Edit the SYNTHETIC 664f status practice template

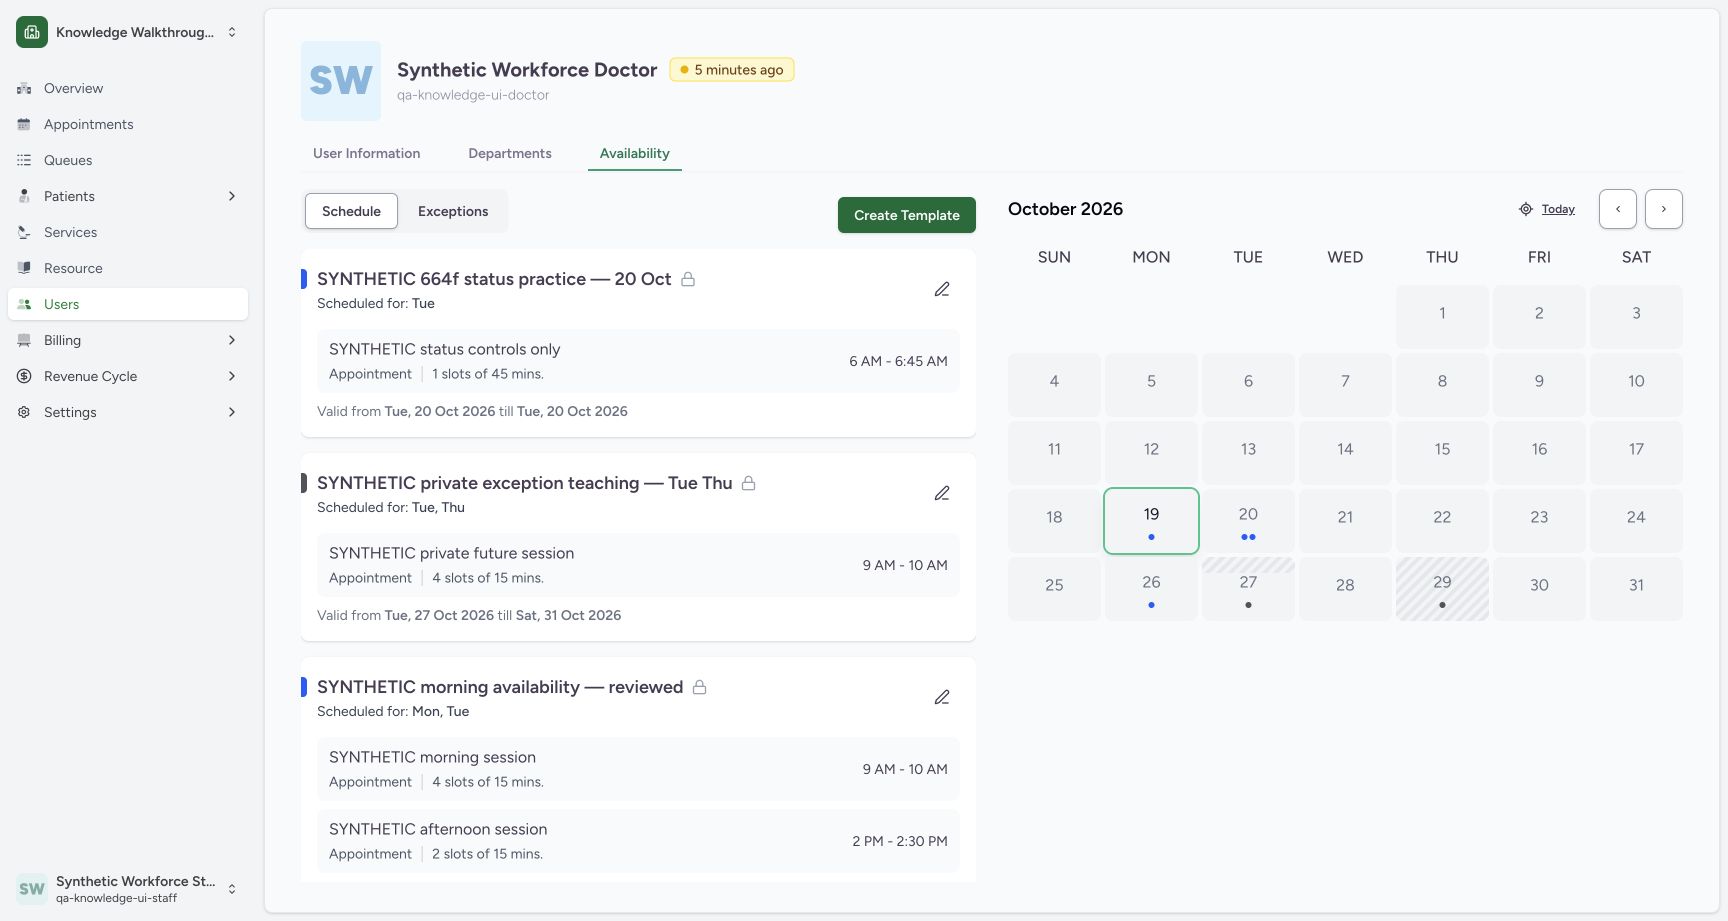click(942, 289)
